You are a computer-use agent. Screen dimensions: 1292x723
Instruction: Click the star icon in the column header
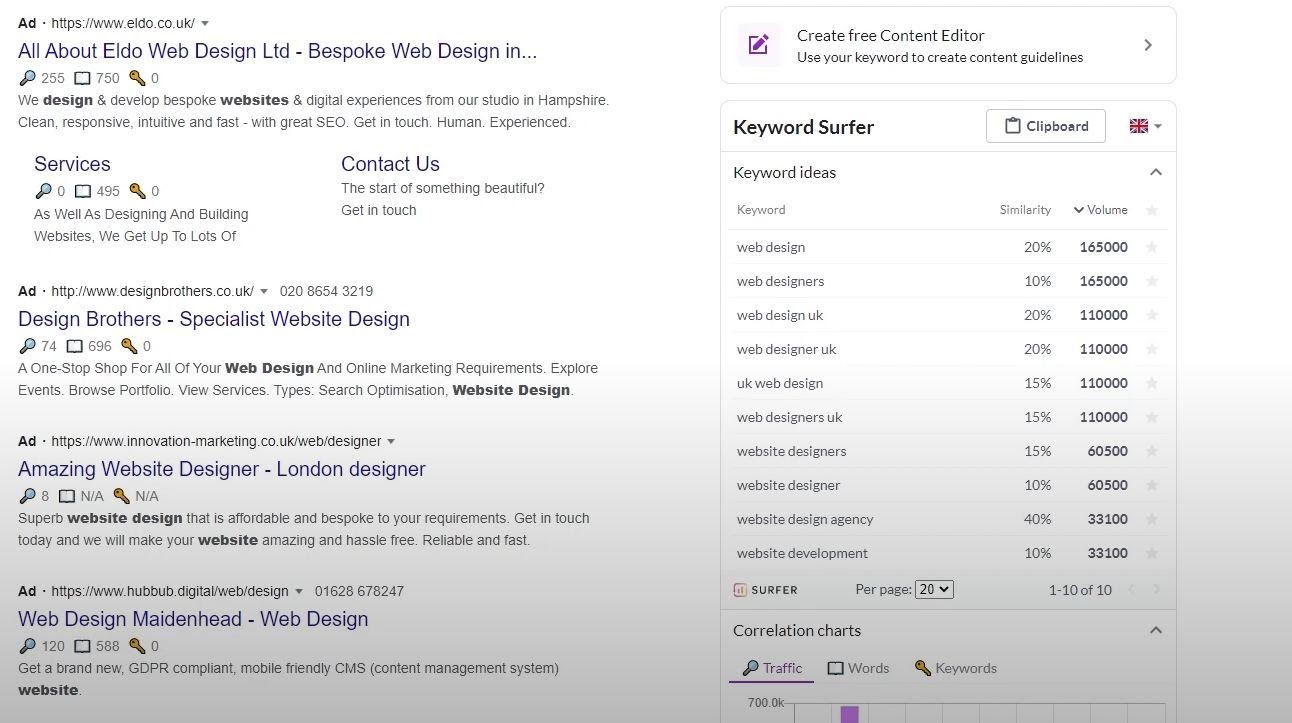[1152, 210]
